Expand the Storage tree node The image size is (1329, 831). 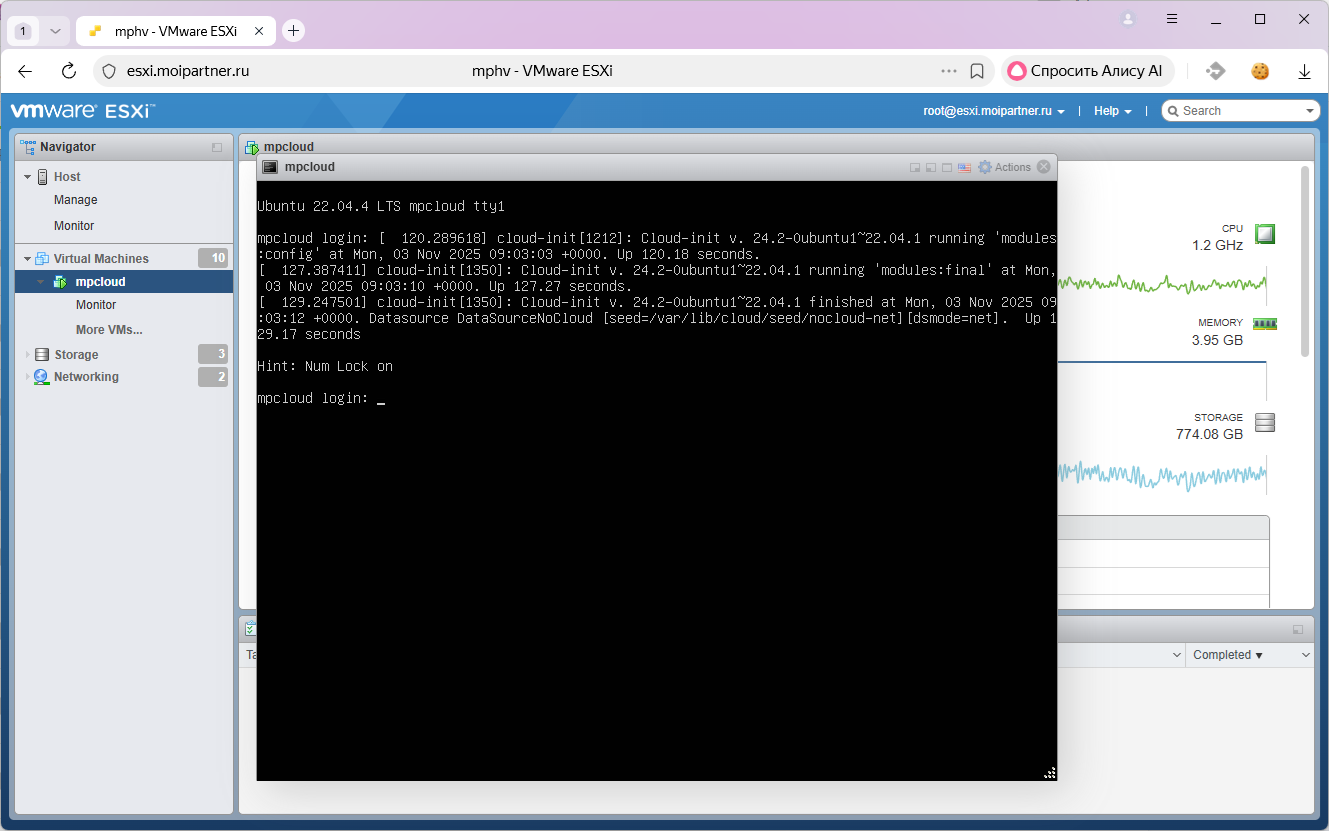(x=28, y=355)
